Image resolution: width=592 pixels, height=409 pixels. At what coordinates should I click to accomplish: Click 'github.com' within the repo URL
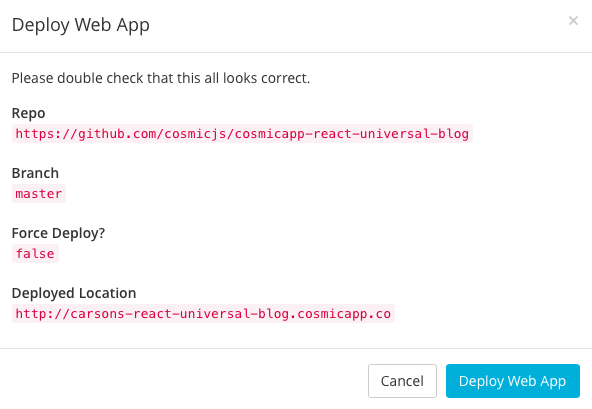tap(116, 134)
